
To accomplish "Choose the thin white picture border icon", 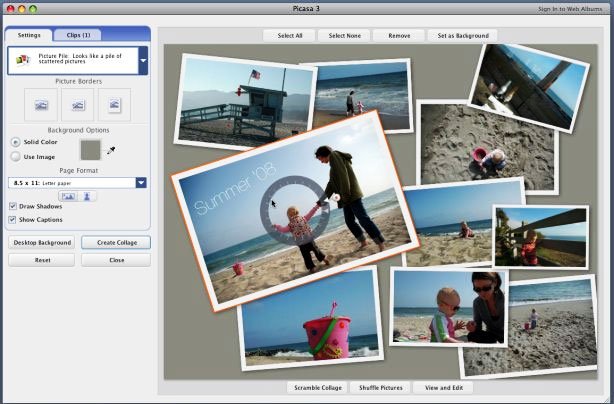I will [79, 104].
